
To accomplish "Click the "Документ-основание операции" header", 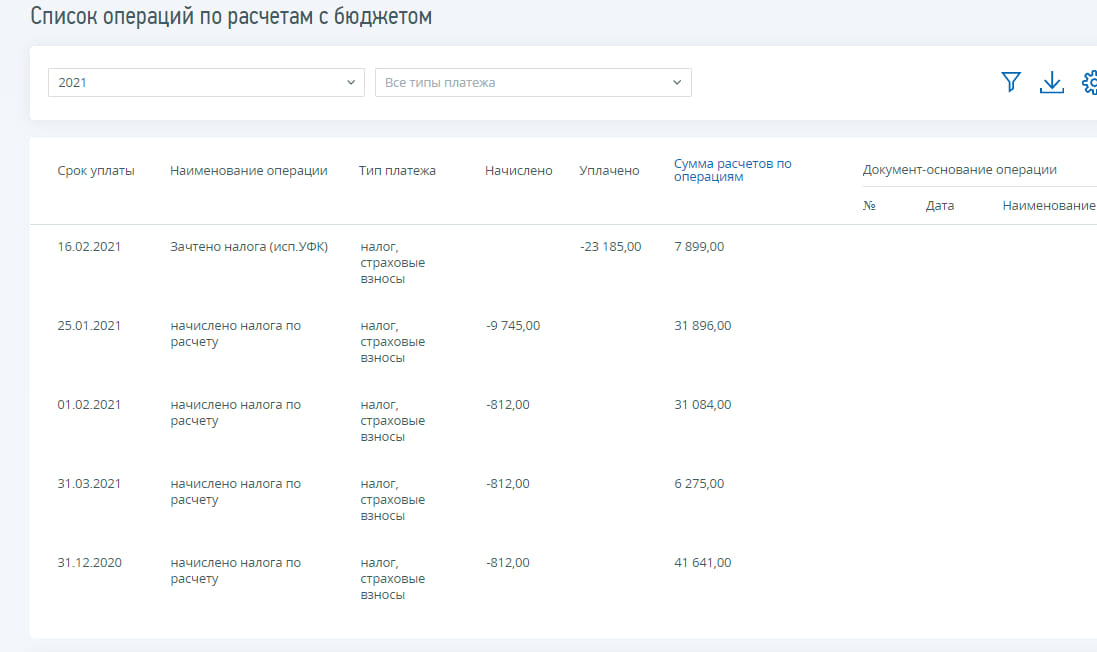I will [959, 170].
